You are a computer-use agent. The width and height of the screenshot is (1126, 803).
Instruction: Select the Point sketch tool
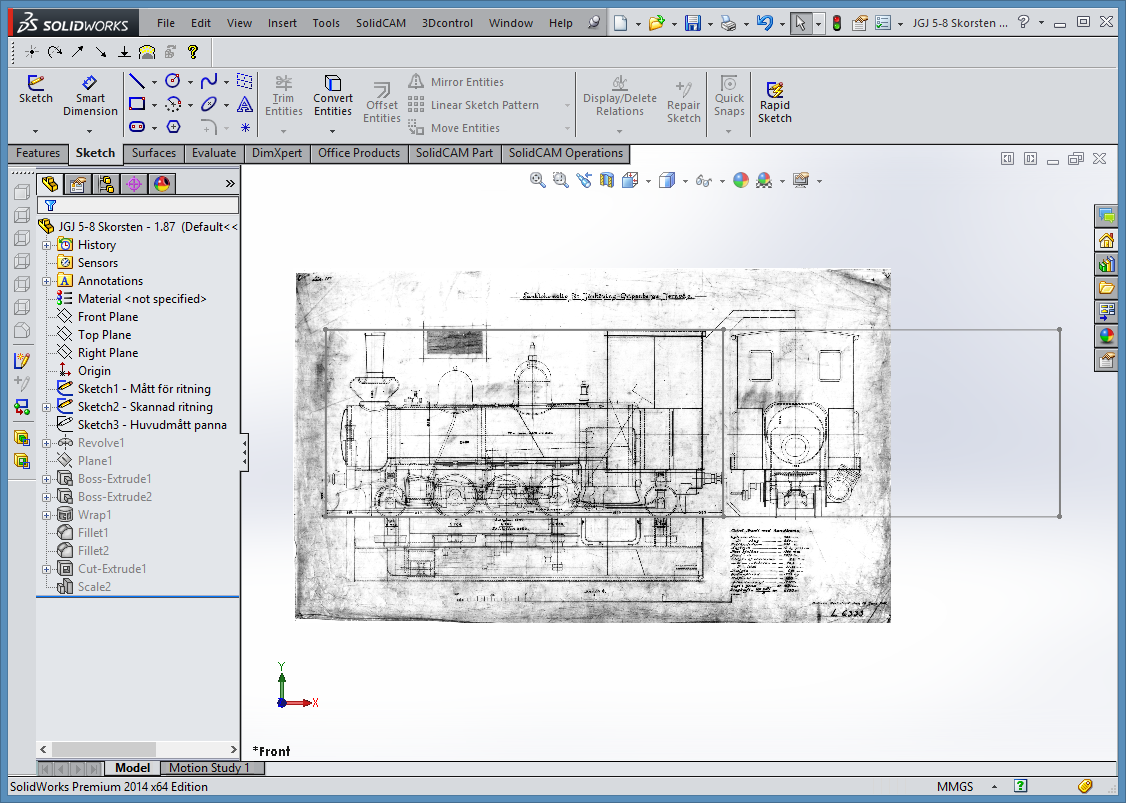[245, 127]
